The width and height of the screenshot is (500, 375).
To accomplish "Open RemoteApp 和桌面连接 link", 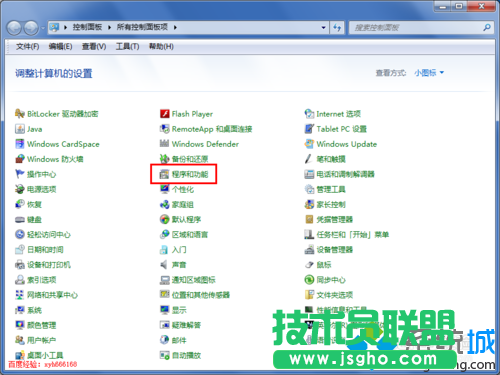I will coord(212,129).
